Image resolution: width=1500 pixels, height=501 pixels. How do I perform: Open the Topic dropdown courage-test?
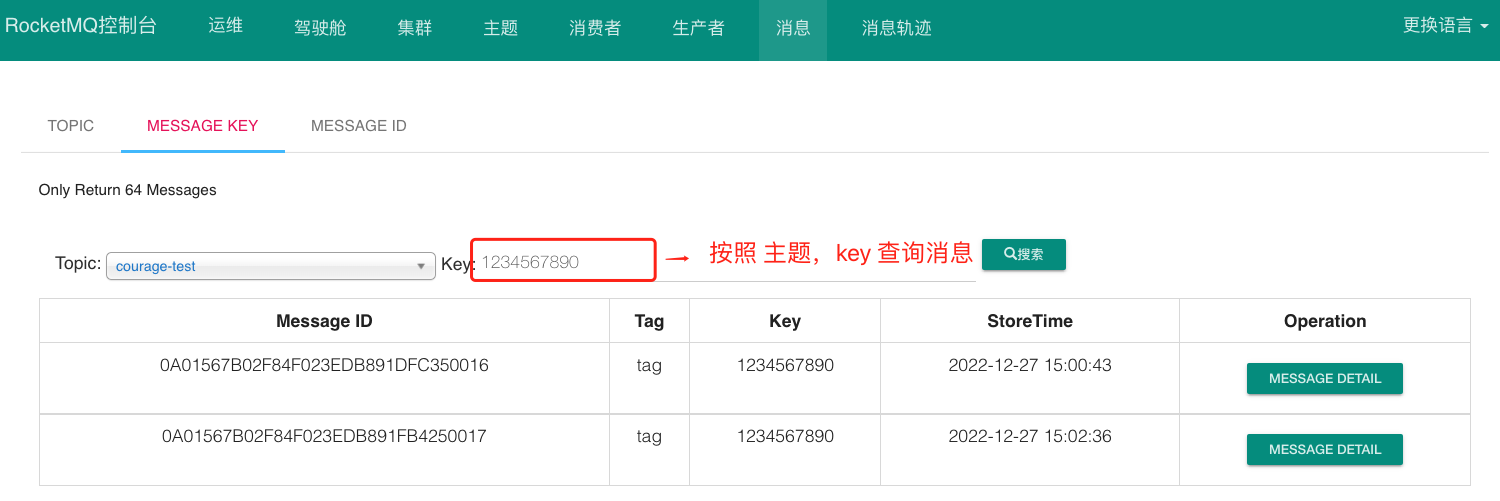click(x=270, y=266)
